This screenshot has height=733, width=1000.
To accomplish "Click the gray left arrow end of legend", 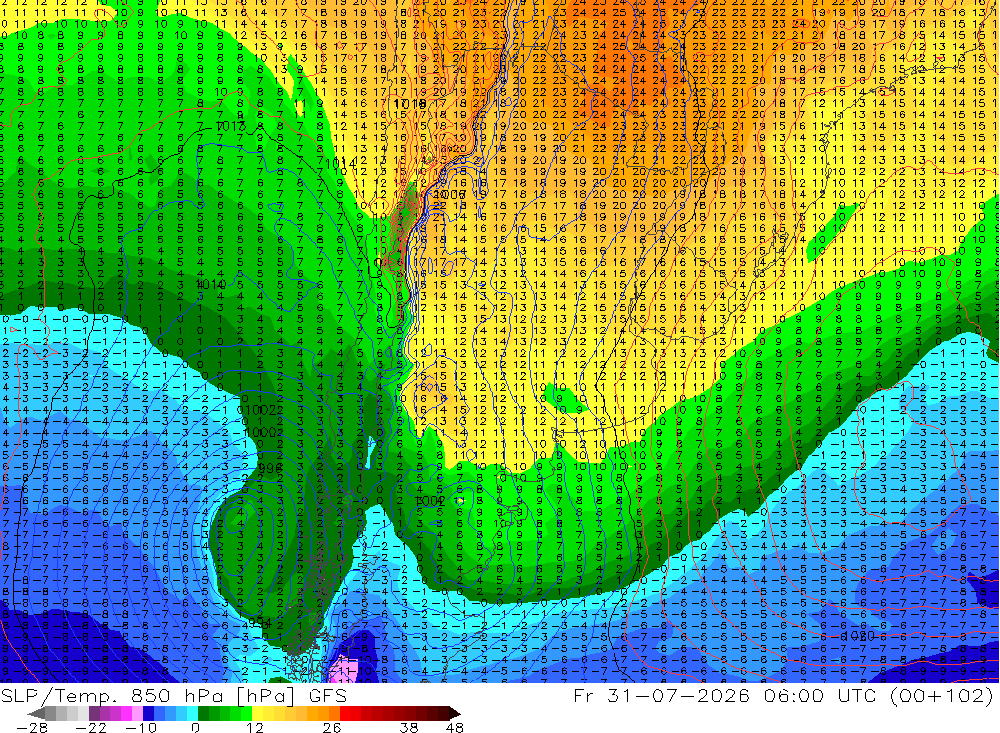I will point(36,714).
